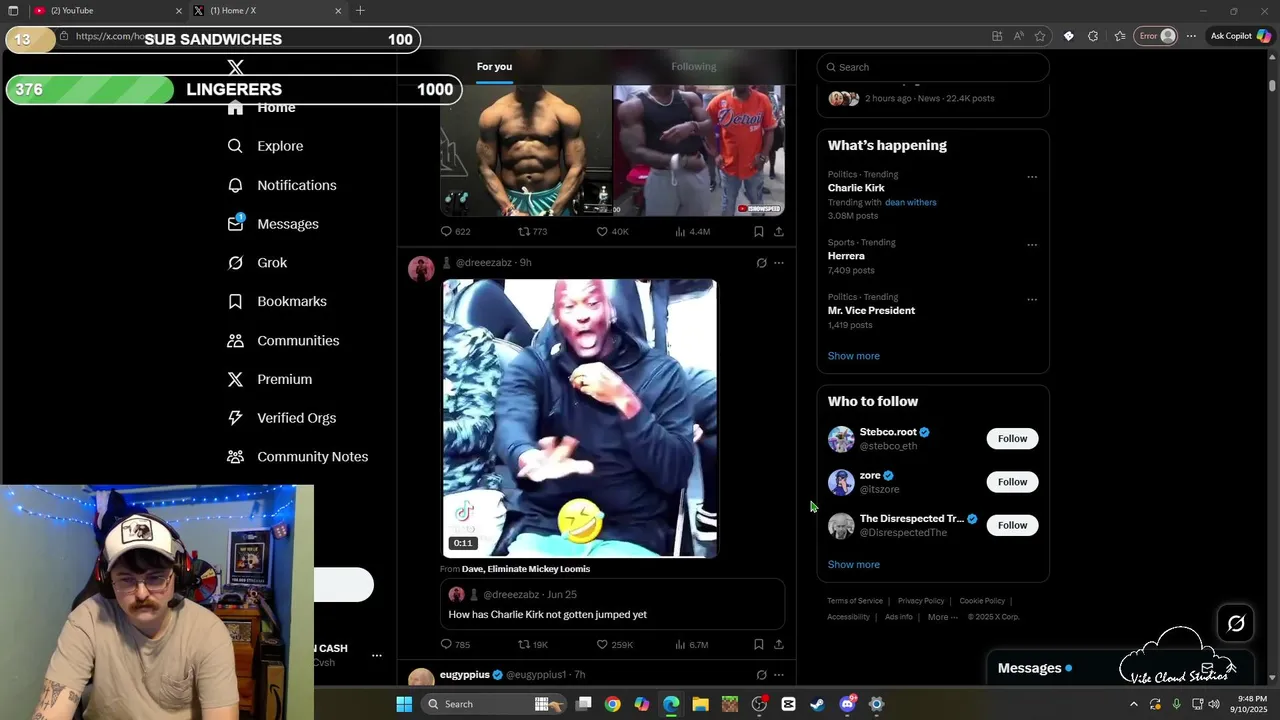Open the Privacy Policy link
The width and height of the screenshot is (1280, 720).
coord(921,601)
